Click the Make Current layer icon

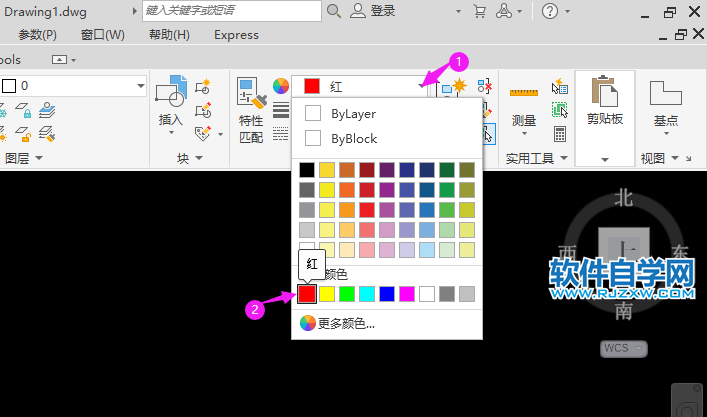point(47,110)
